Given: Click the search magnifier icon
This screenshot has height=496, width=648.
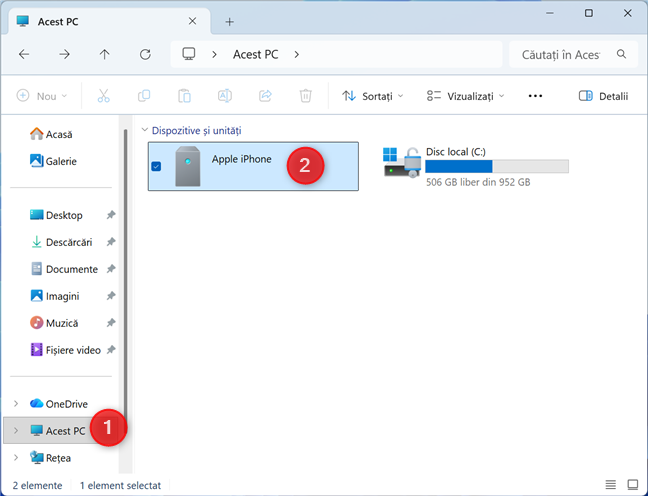Looking at the screenshot, I should point(621,54).
